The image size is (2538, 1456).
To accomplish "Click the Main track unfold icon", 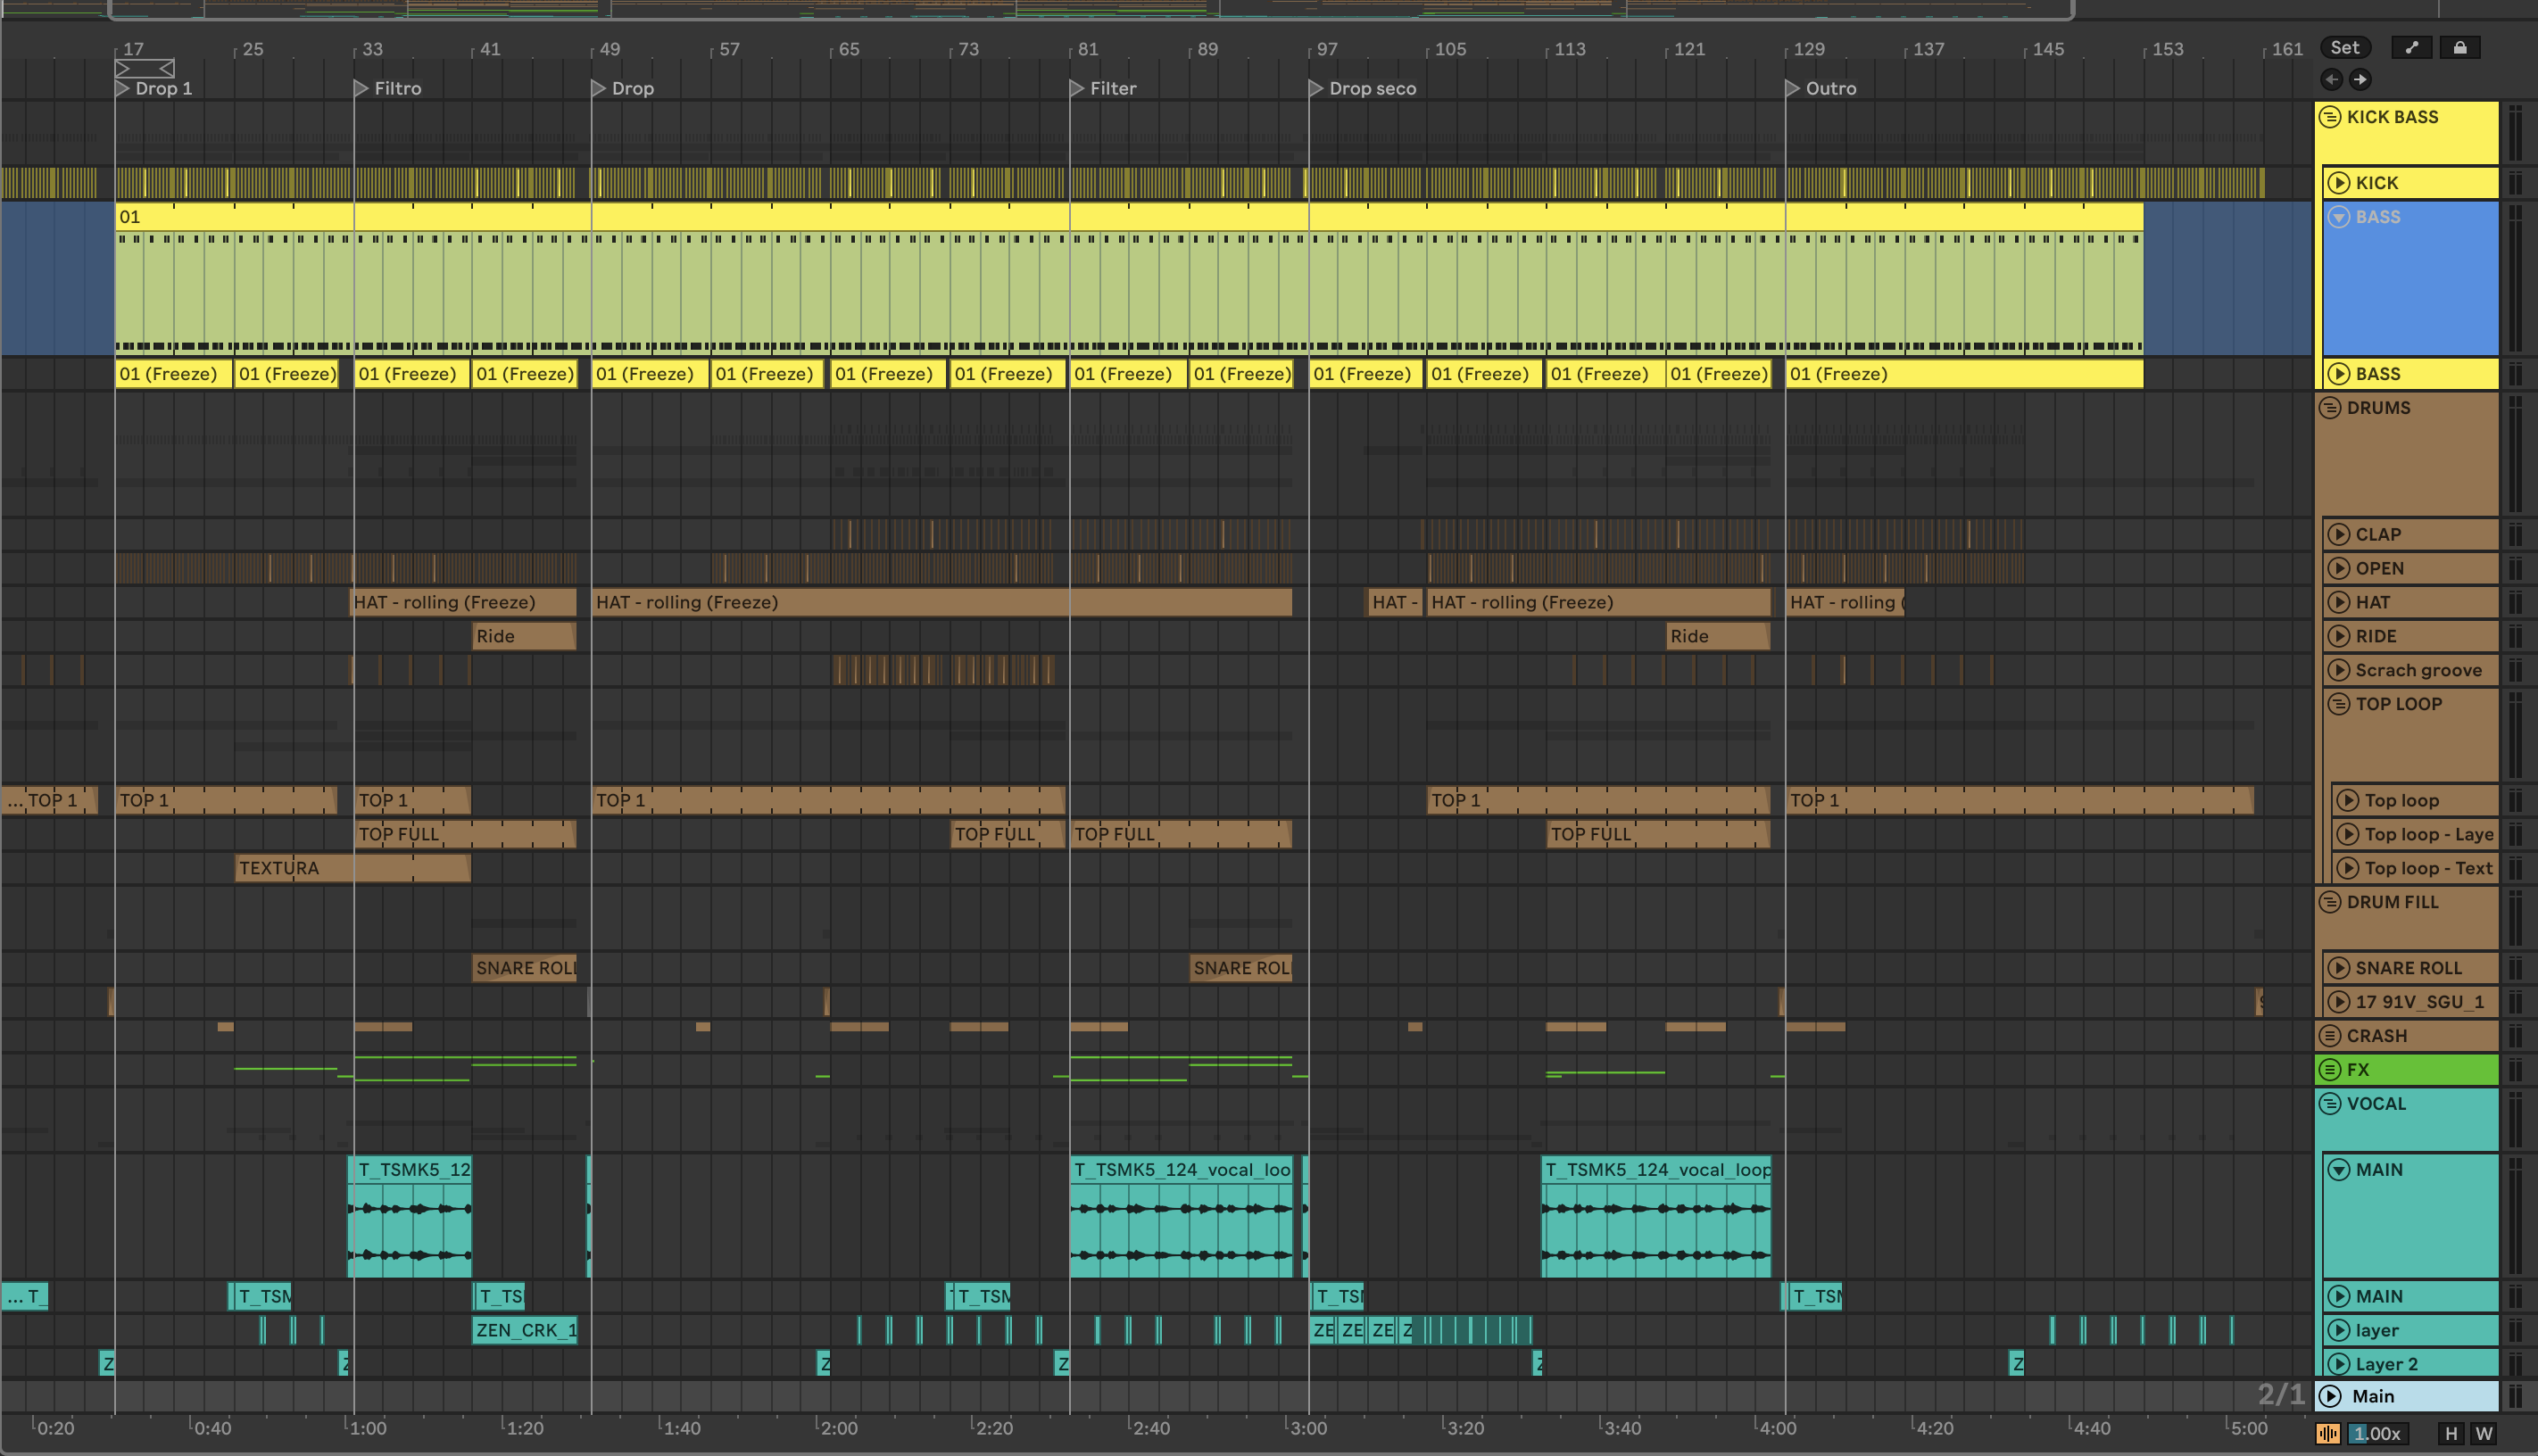I will point(2330,1396).
